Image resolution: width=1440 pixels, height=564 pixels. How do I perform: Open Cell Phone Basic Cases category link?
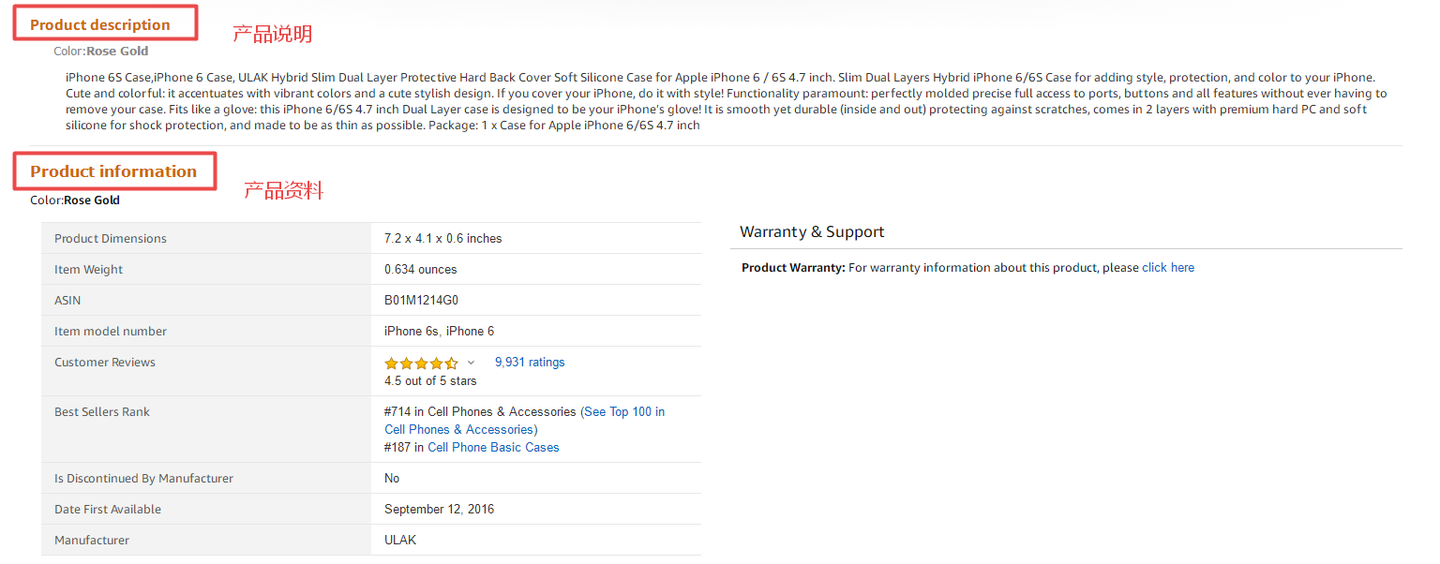click(x=493, y=447)
